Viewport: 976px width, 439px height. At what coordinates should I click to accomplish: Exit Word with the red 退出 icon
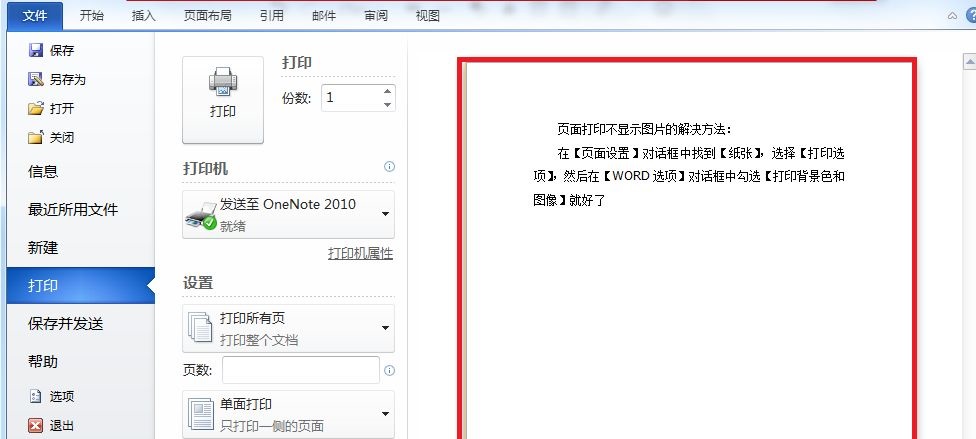[x=36, y=425]
